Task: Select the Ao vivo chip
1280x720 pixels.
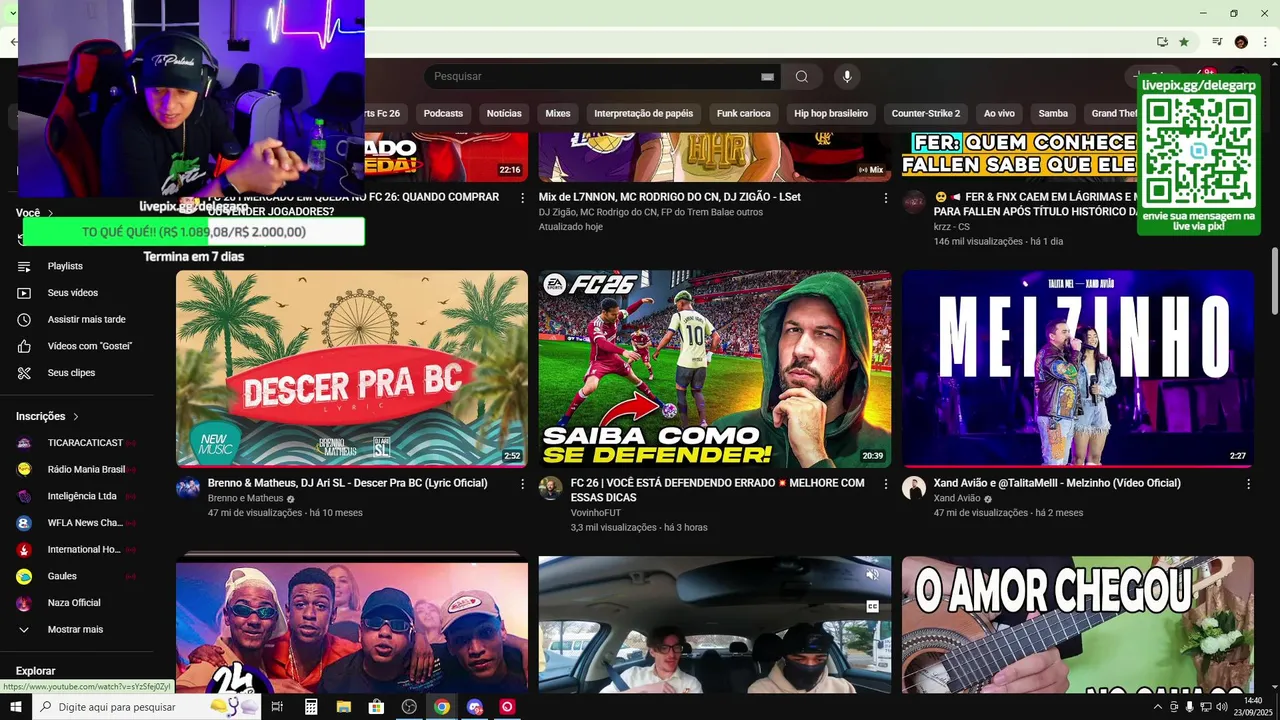Action: [x=999, y=113]
